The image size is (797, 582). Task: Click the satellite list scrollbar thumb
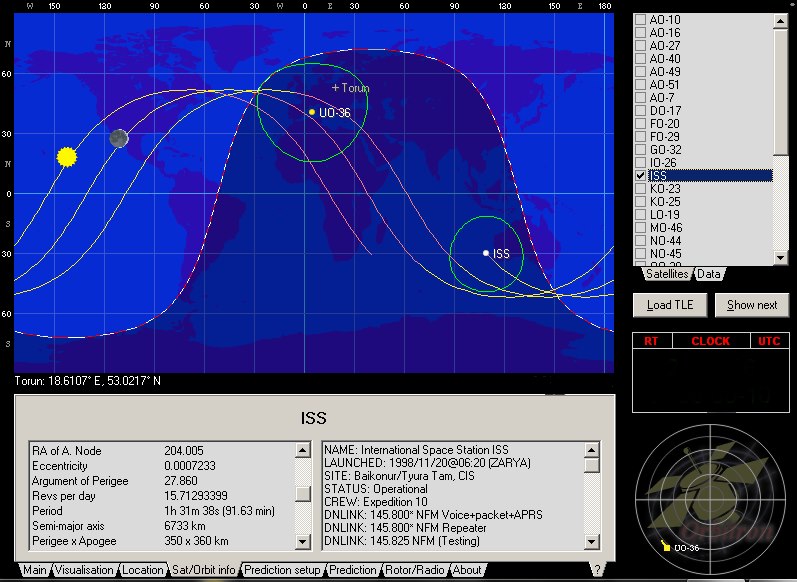pyautogui.click(x=780, y=91)
